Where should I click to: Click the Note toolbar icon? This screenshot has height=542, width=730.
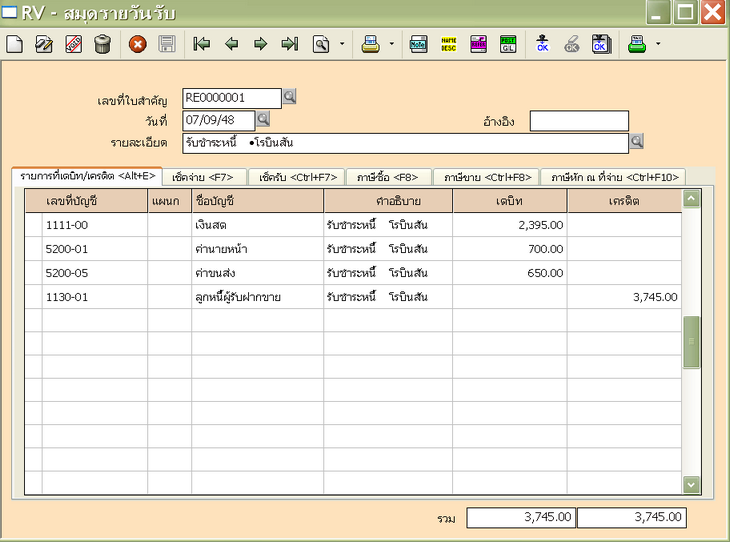pyautogui.click(x=419, y=44)
